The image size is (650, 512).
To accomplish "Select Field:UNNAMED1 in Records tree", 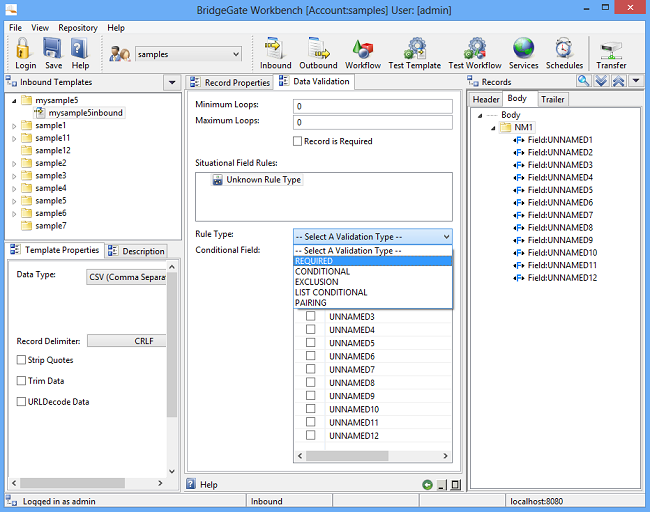I will pos(553,140).
